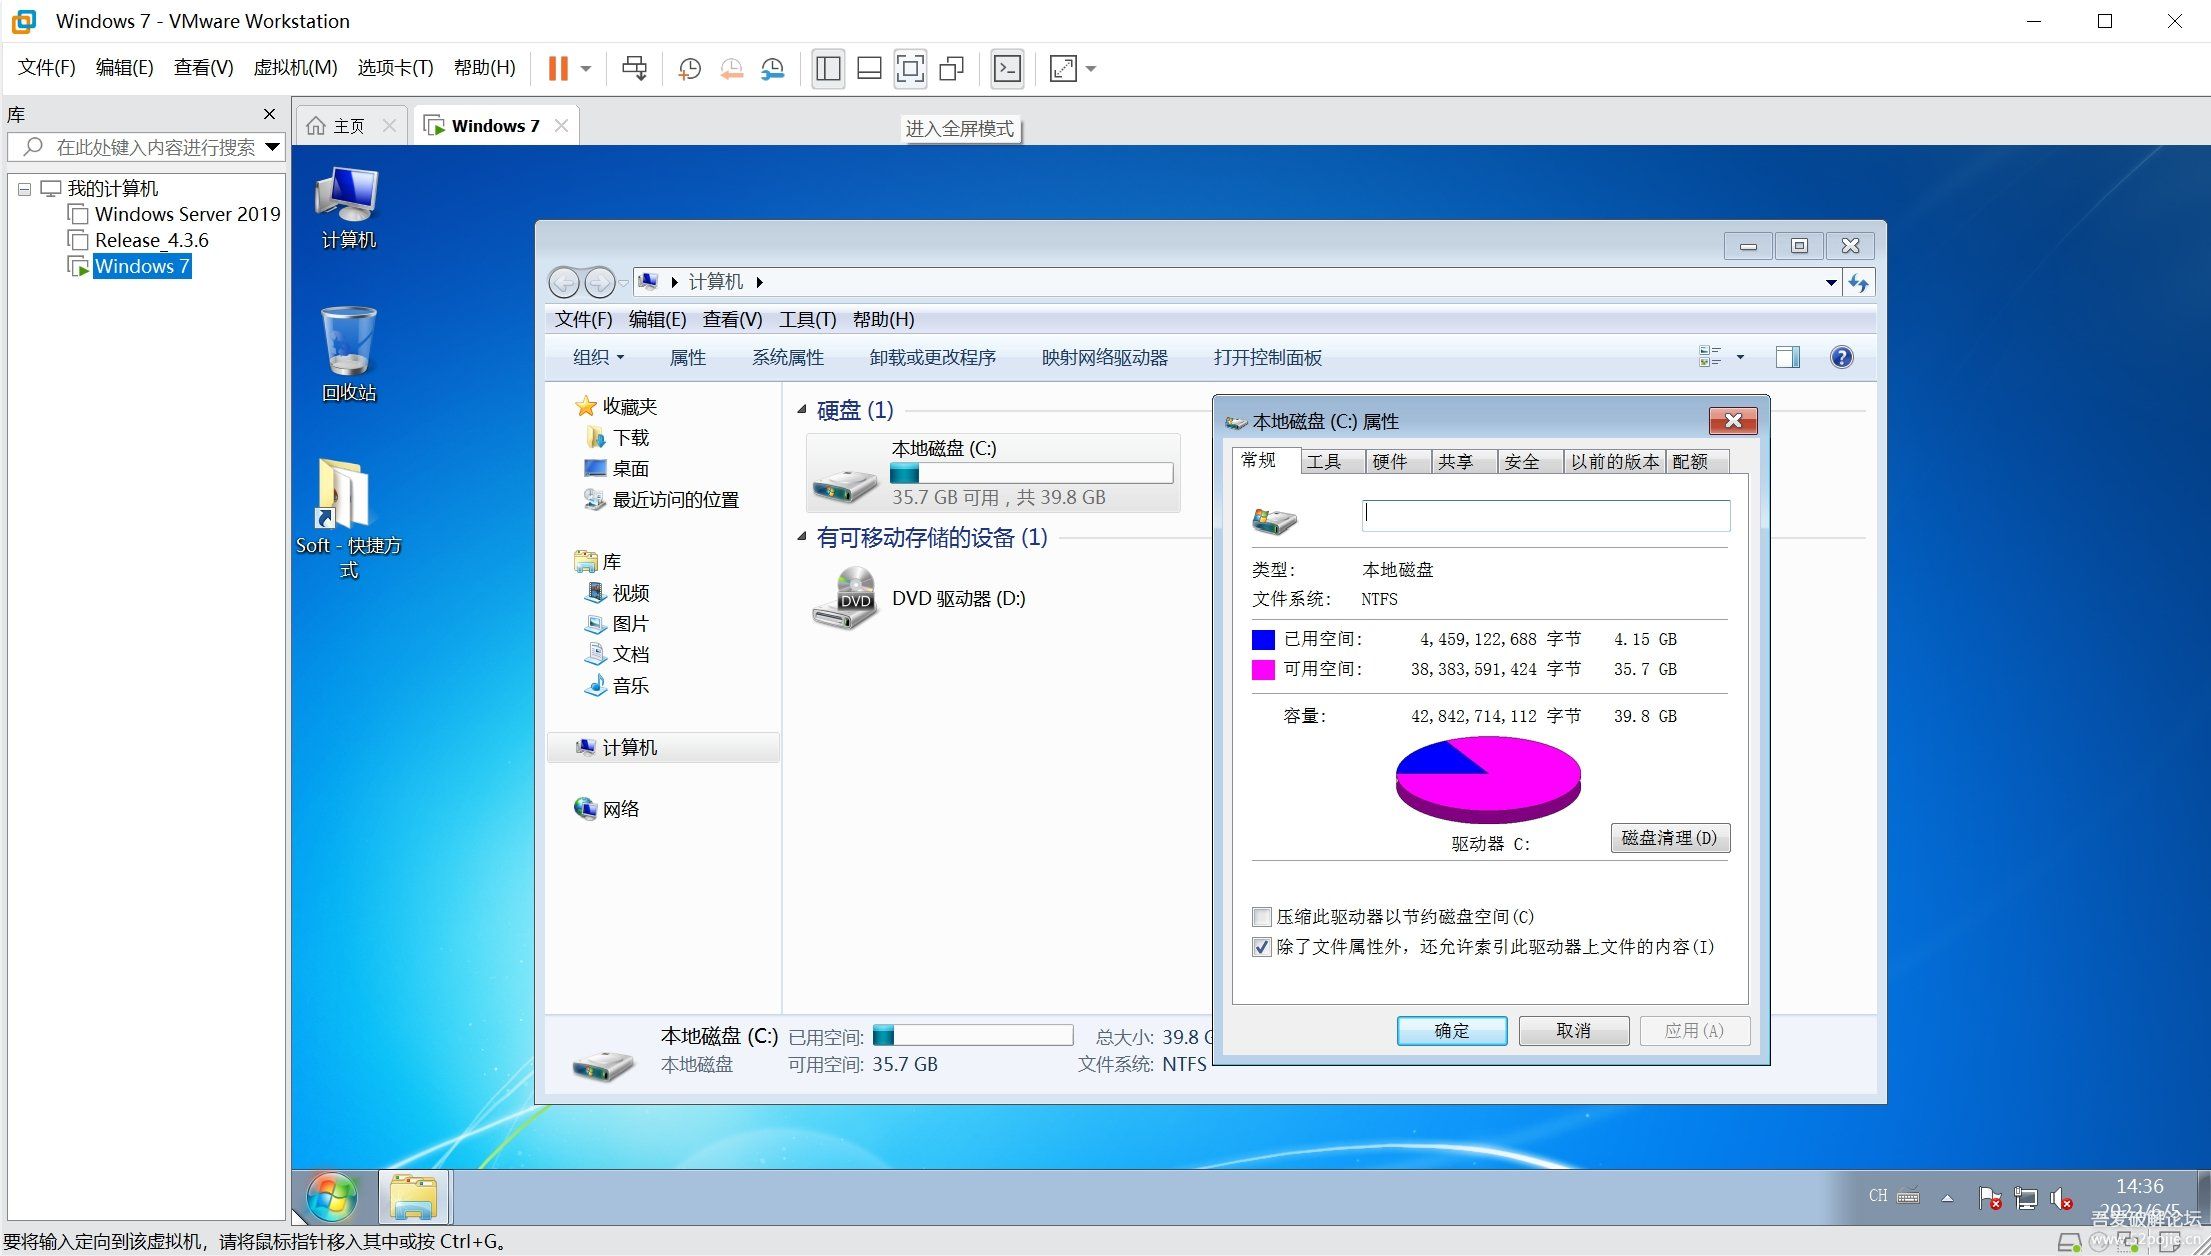Toggle compress drive to save space checkbox
2211x1256 pixels.
coord(1262,916)
